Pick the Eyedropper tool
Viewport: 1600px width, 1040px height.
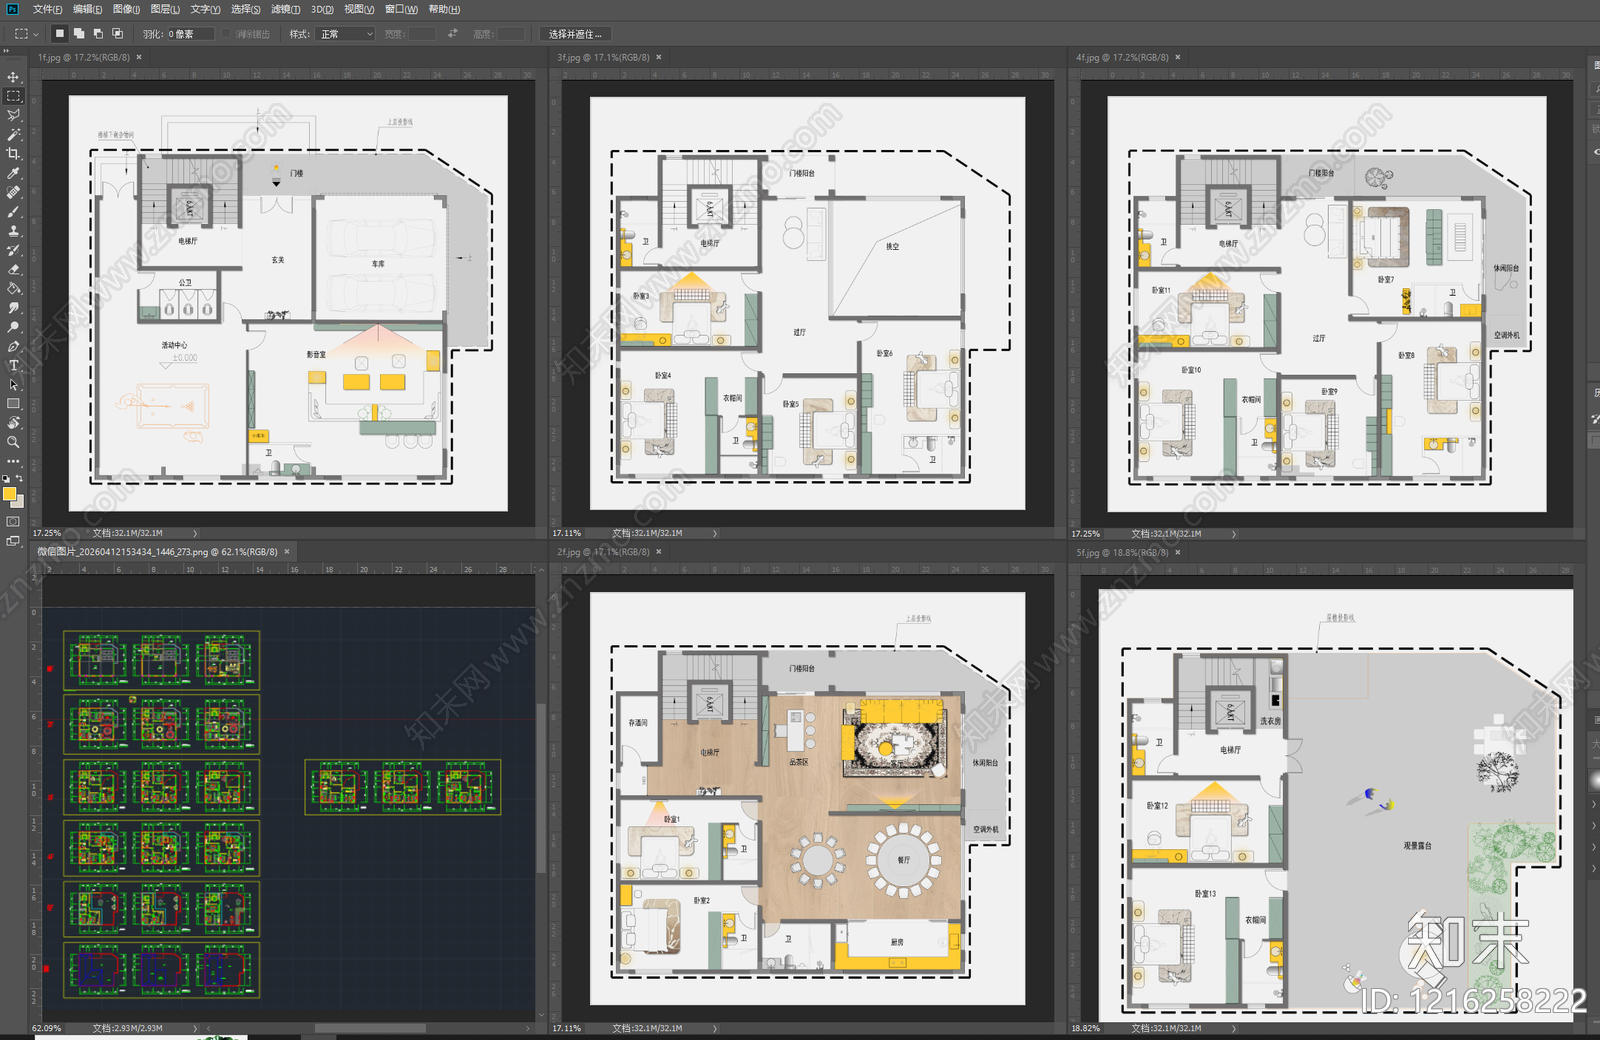point(13,173)
